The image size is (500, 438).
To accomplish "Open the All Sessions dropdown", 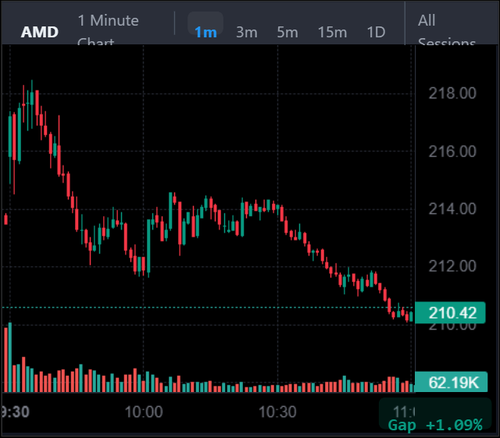I will (447, 29).
